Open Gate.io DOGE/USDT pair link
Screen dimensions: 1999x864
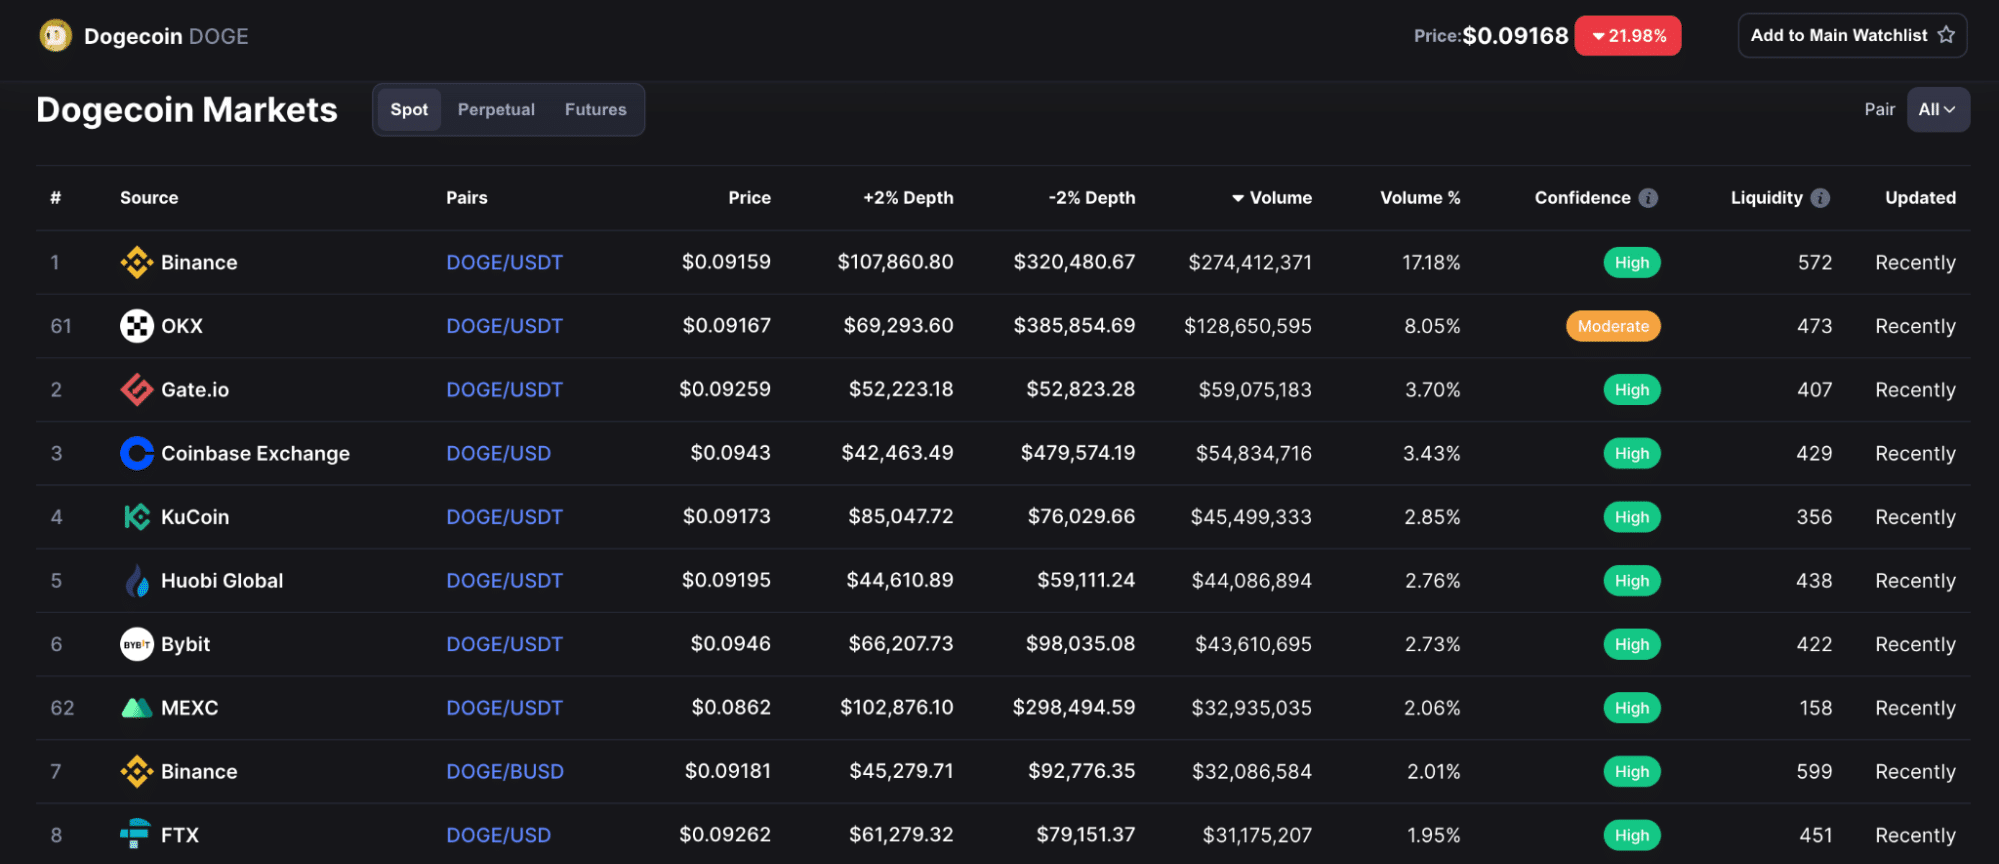[x=504, y=390]
